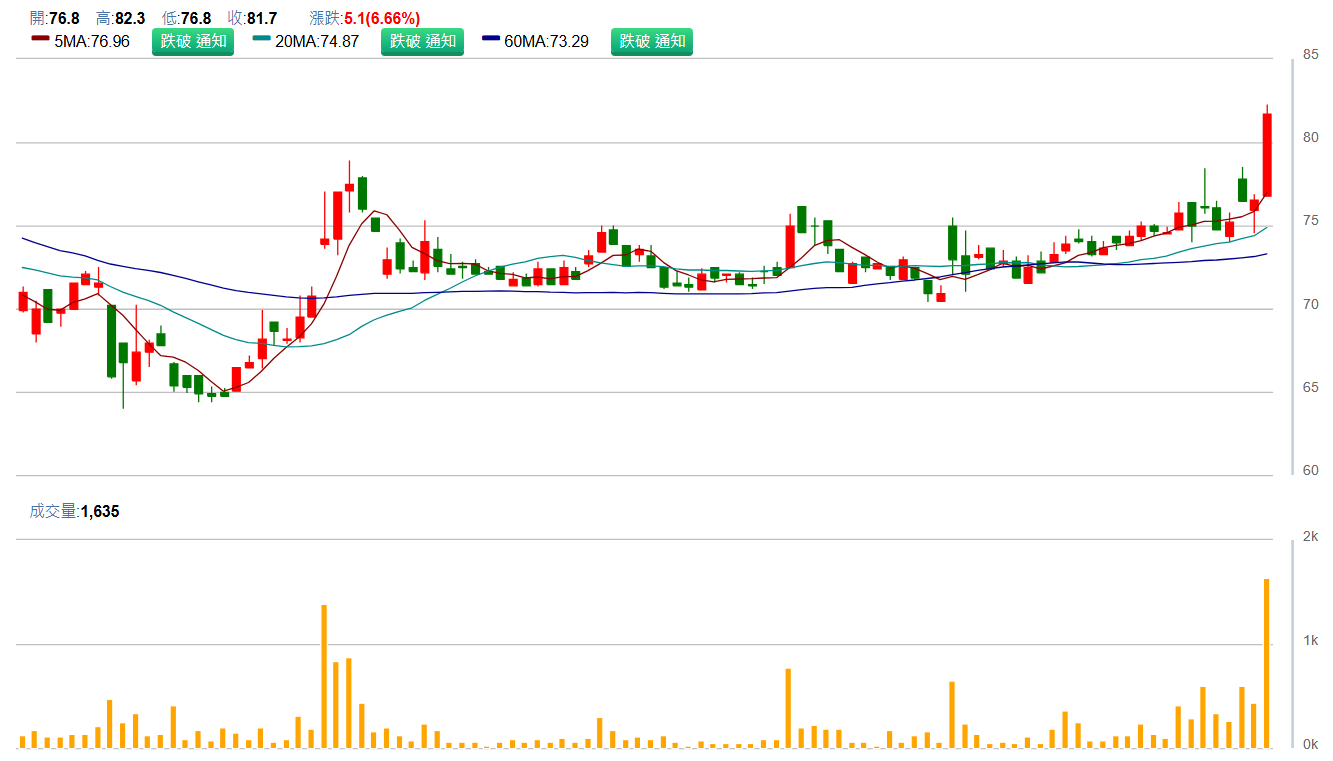The image size is (1333, 761).
Task: Click the 0k volume axis label
Action: (1310, 745)
